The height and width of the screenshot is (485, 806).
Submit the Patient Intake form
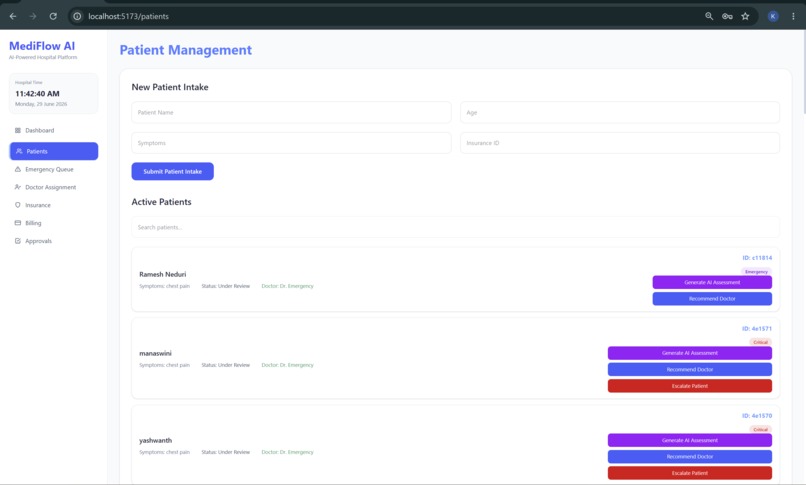[173, 172]
